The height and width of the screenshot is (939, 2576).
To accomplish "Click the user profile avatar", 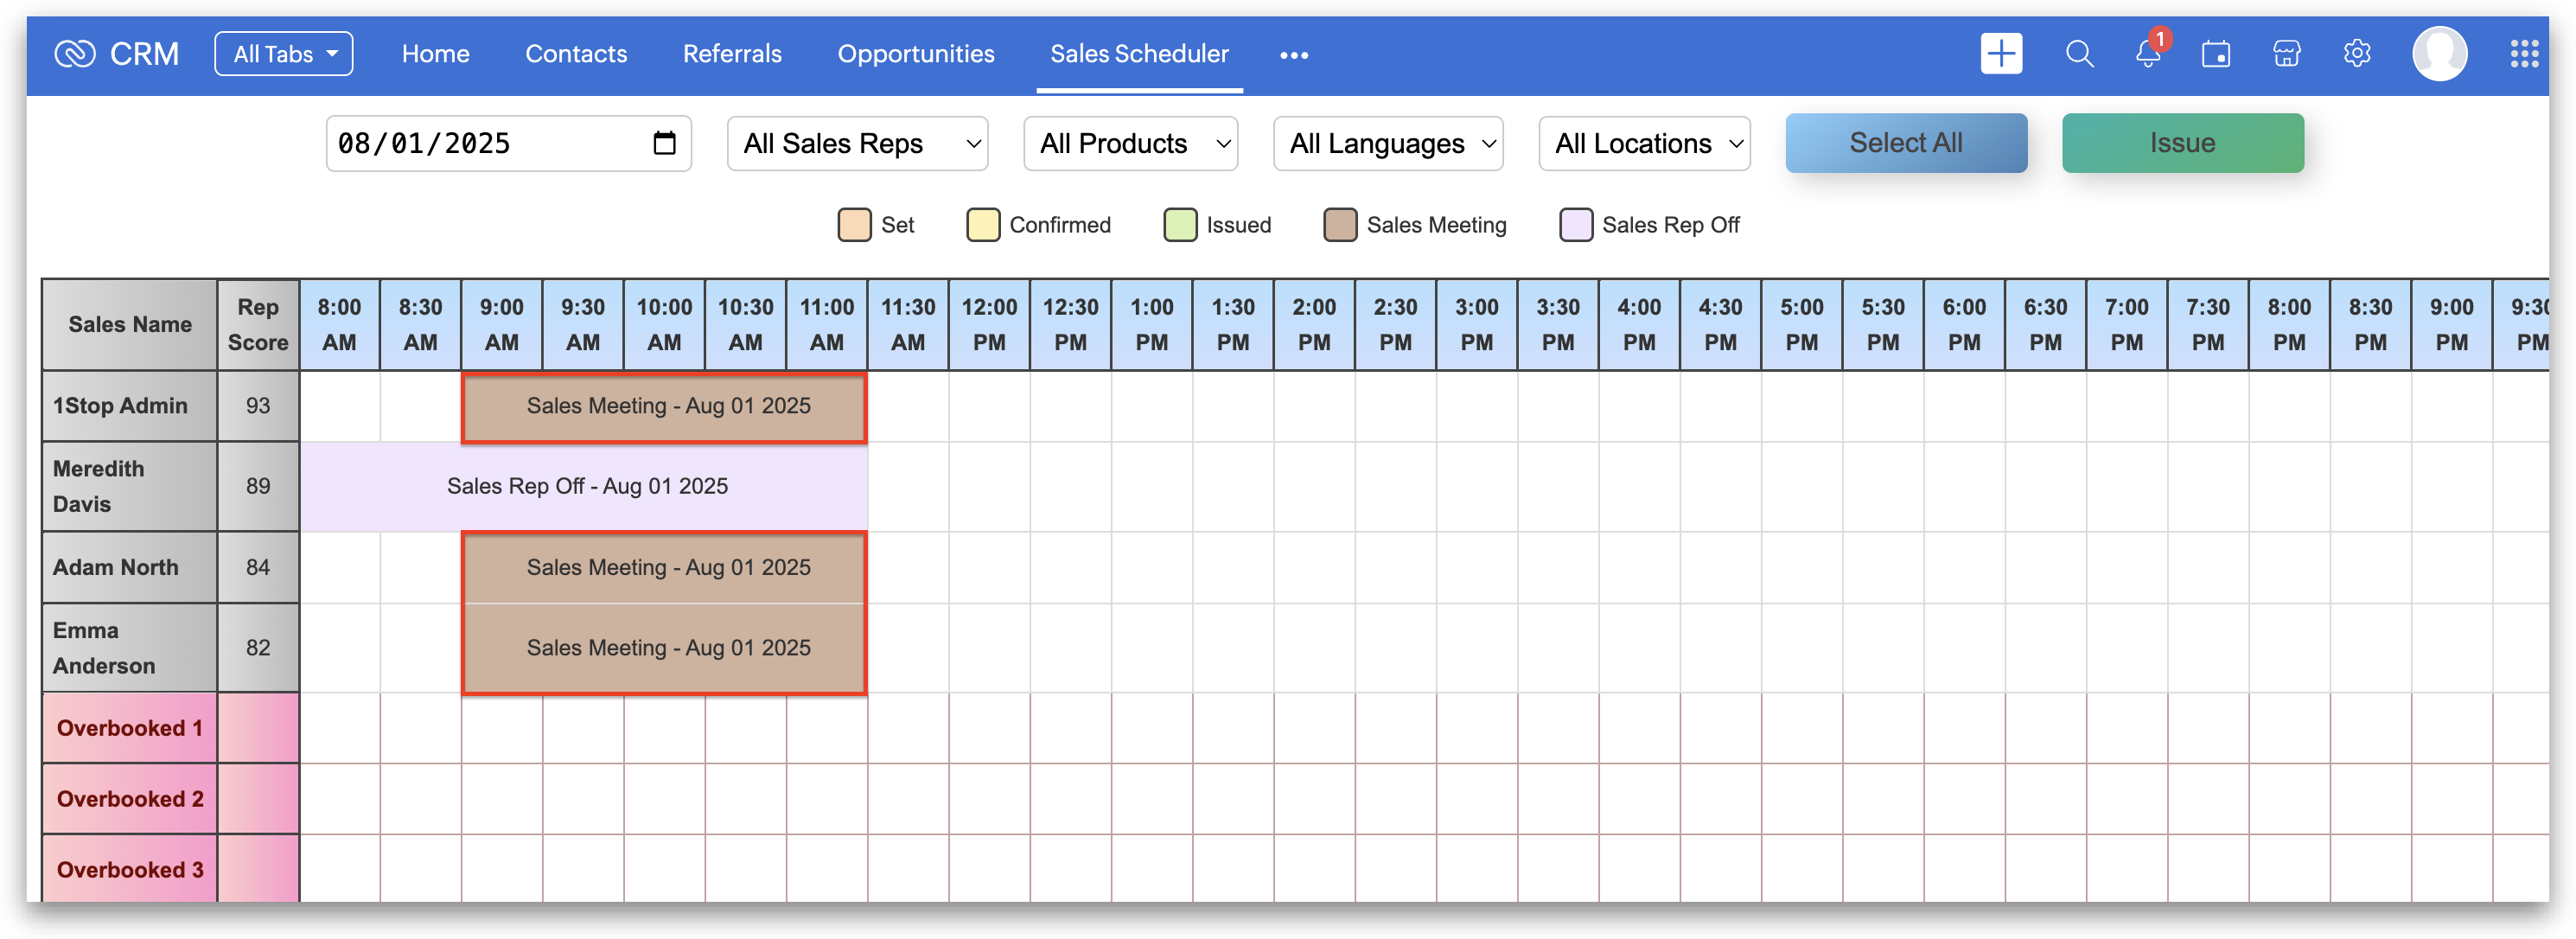I will click(x=2439, y=54).
